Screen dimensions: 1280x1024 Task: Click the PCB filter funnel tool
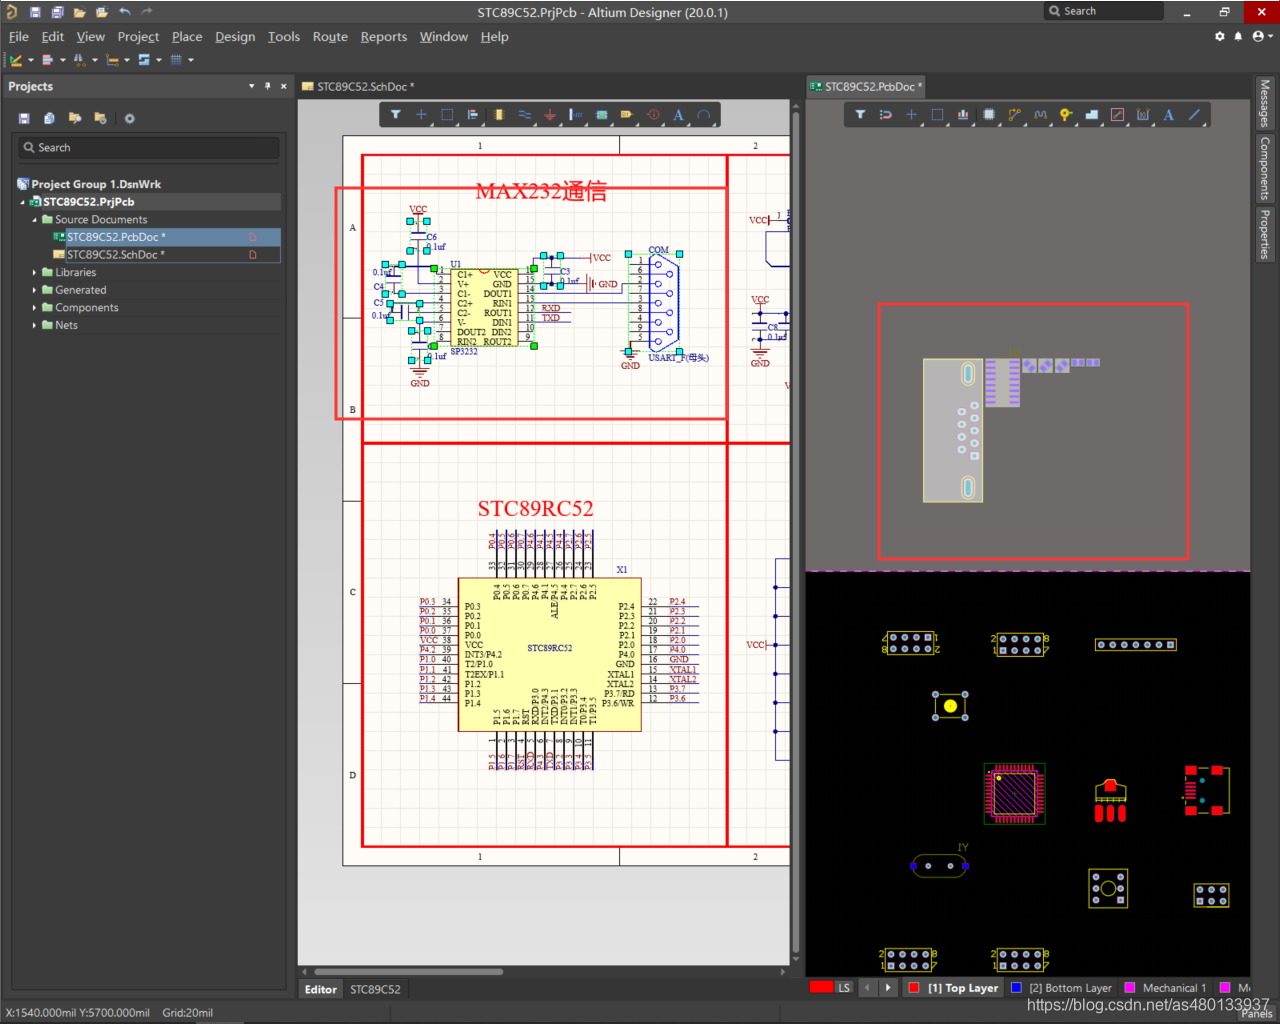(860, 115)
